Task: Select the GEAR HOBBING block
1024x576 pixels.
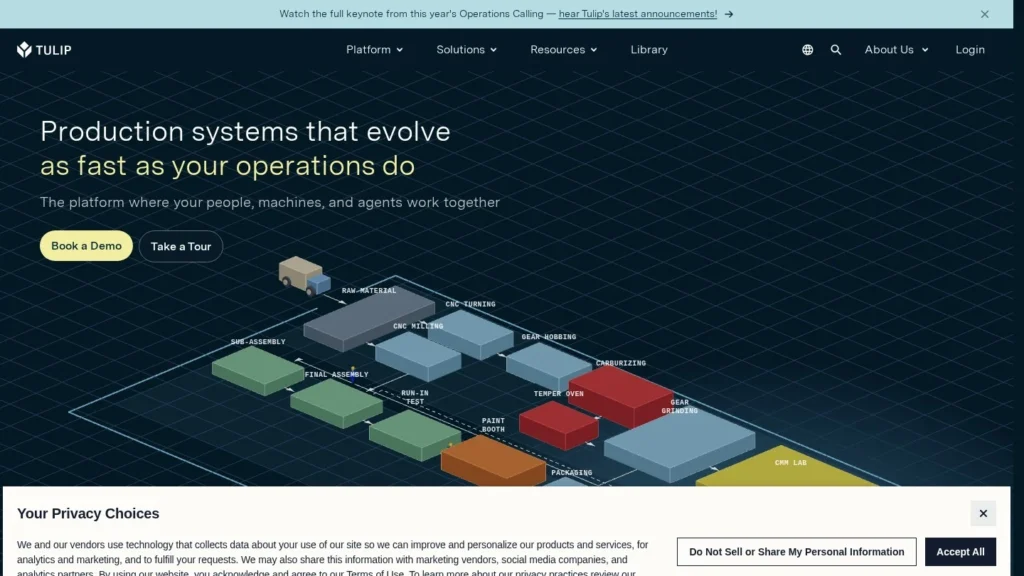Action: 547,366
